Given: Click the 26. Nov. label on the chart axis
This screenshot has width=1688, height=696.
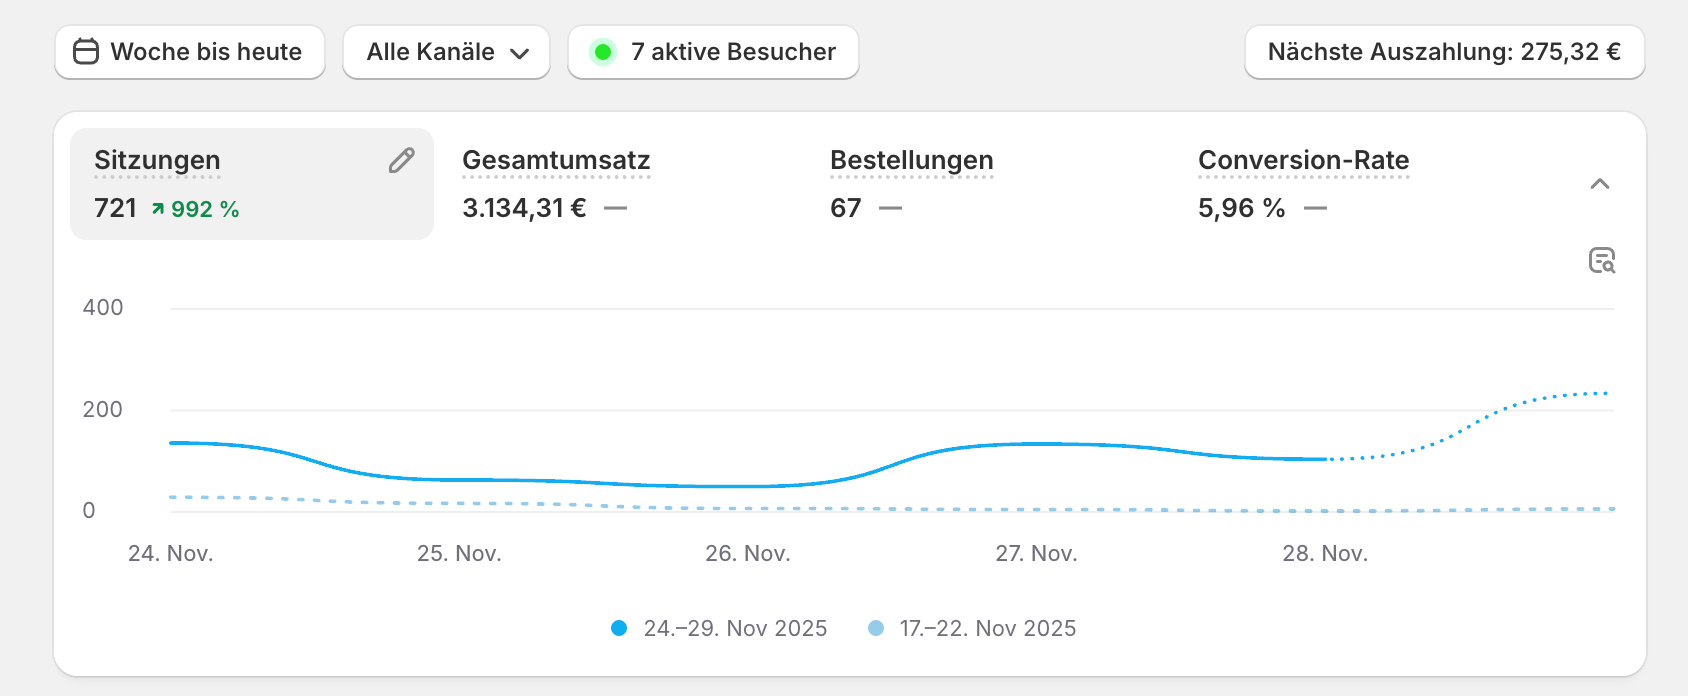Looking at the screenshot, I should click(x=747, y=553).
